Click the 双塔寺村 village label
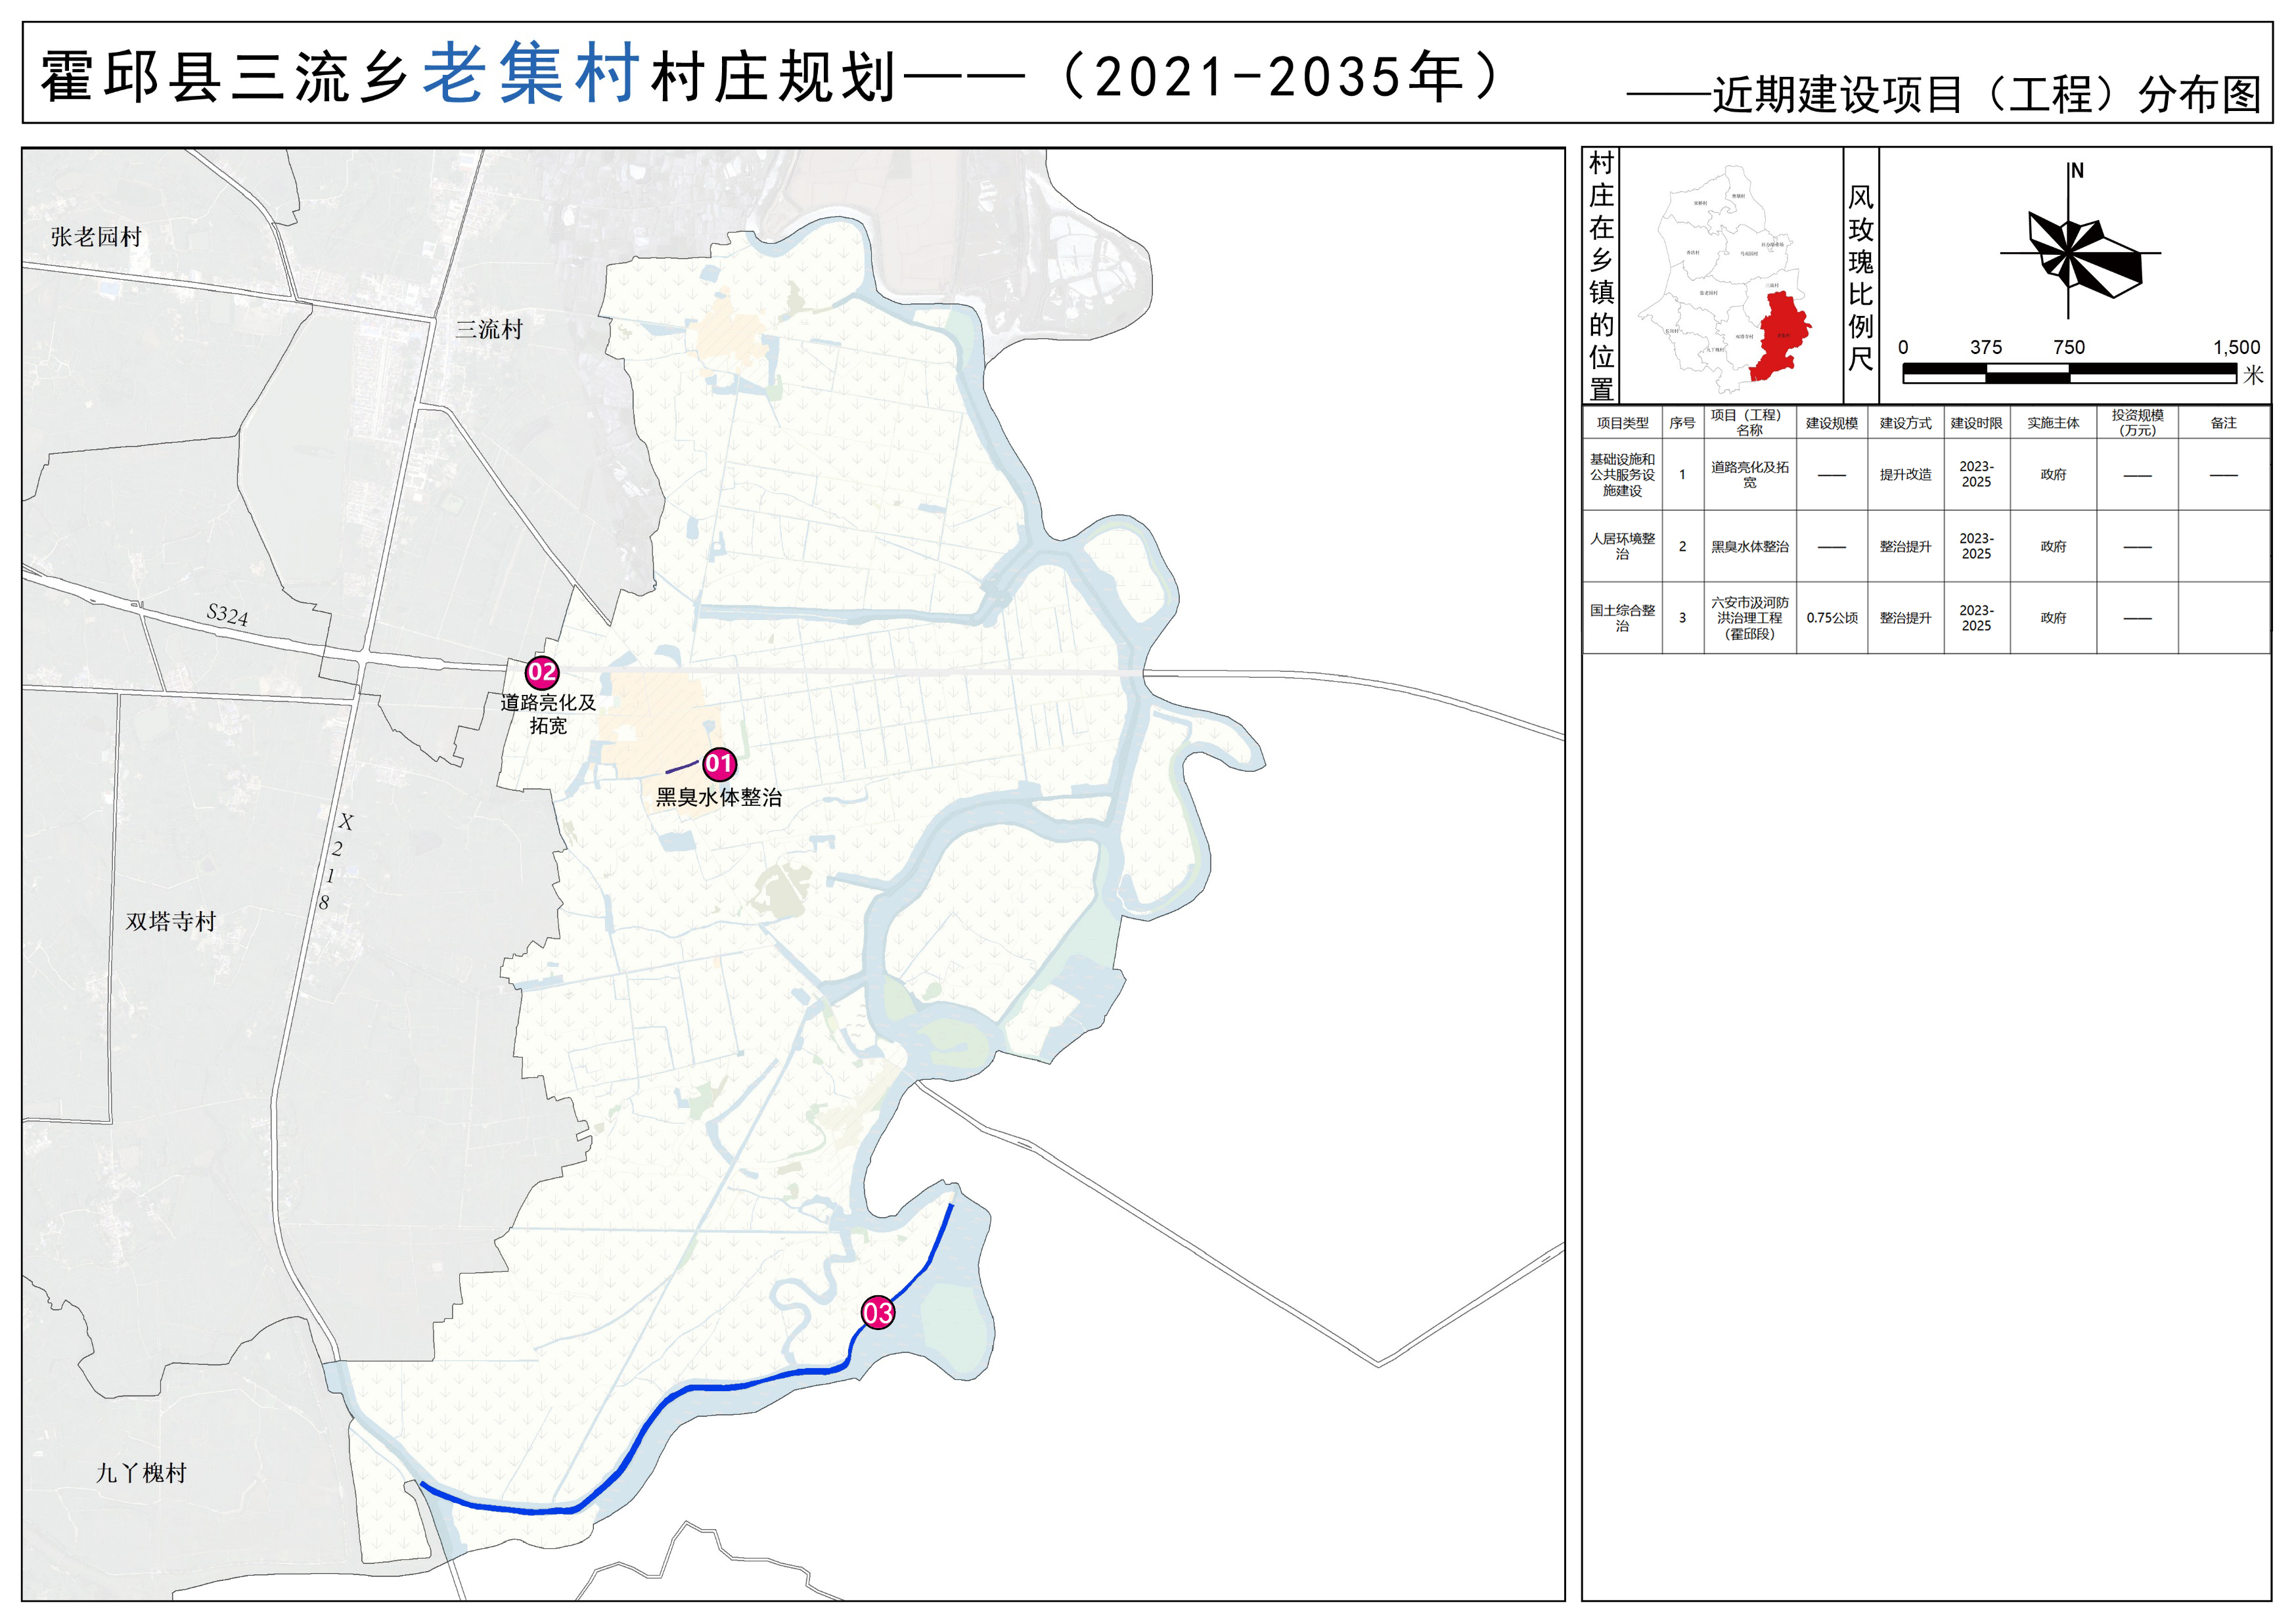The image size is (2296, 1623). point(171,921)
